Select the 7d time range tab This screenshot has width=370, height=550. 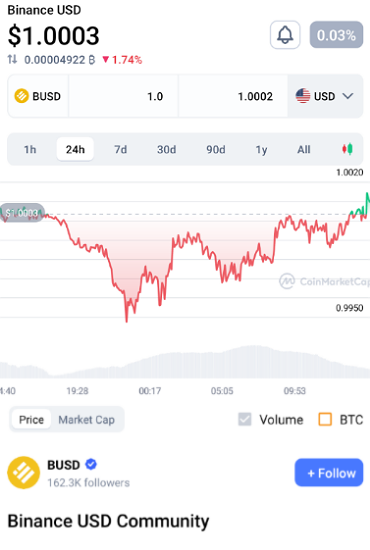pos(121,149)
